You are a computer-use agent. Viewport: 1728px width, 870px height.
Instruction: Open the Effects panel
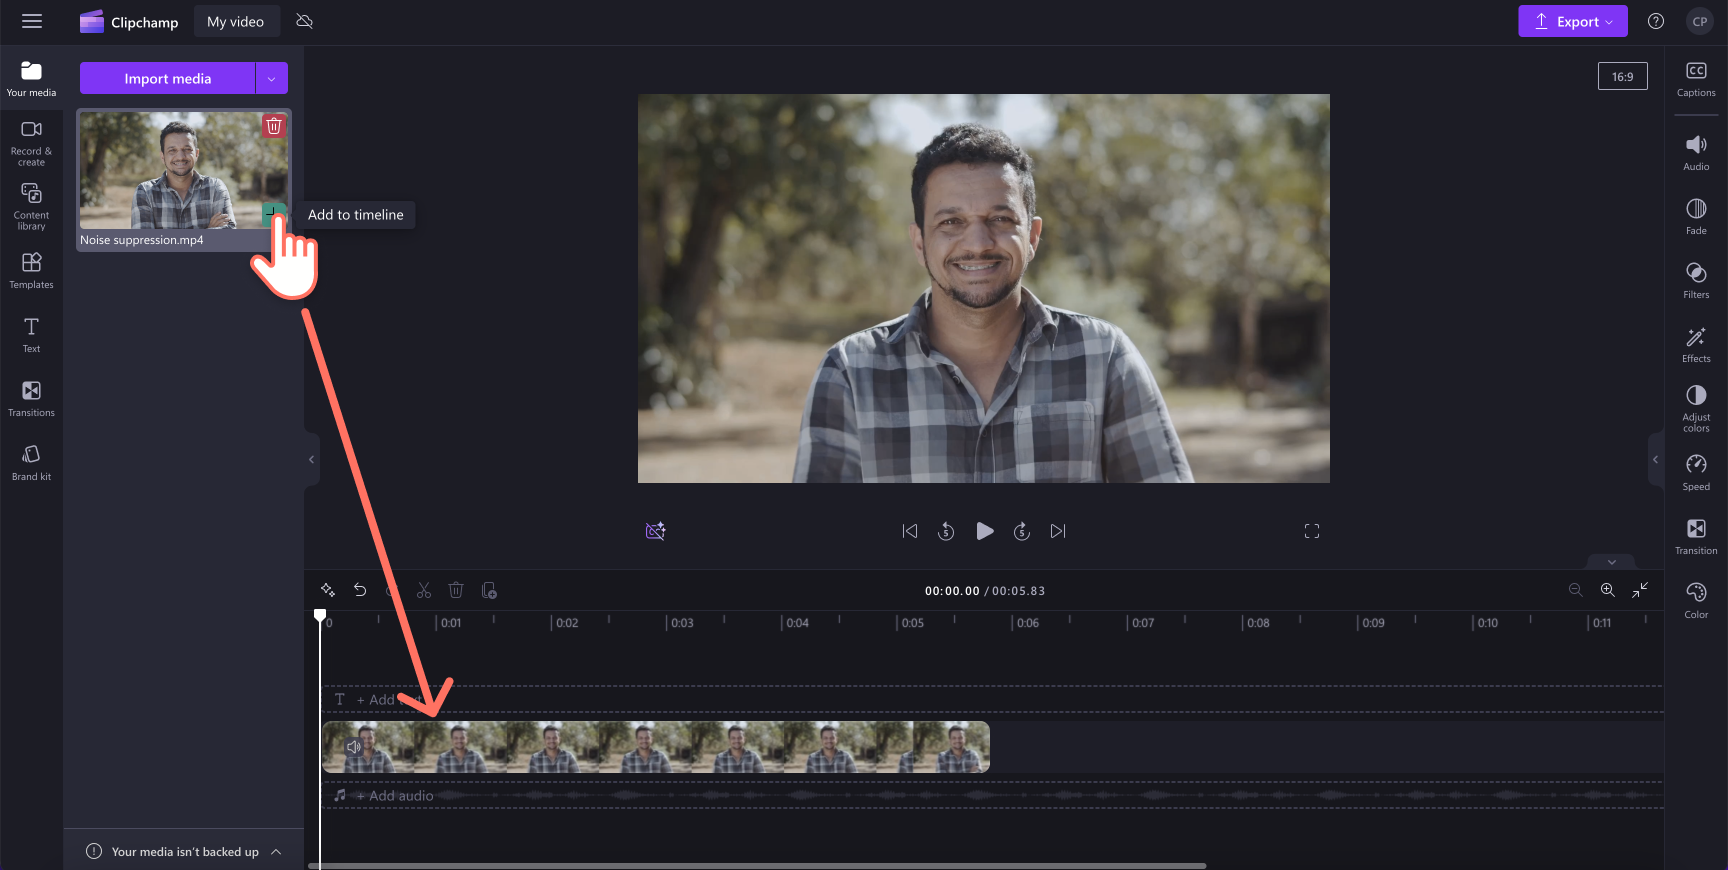(x=1696, y=345)
